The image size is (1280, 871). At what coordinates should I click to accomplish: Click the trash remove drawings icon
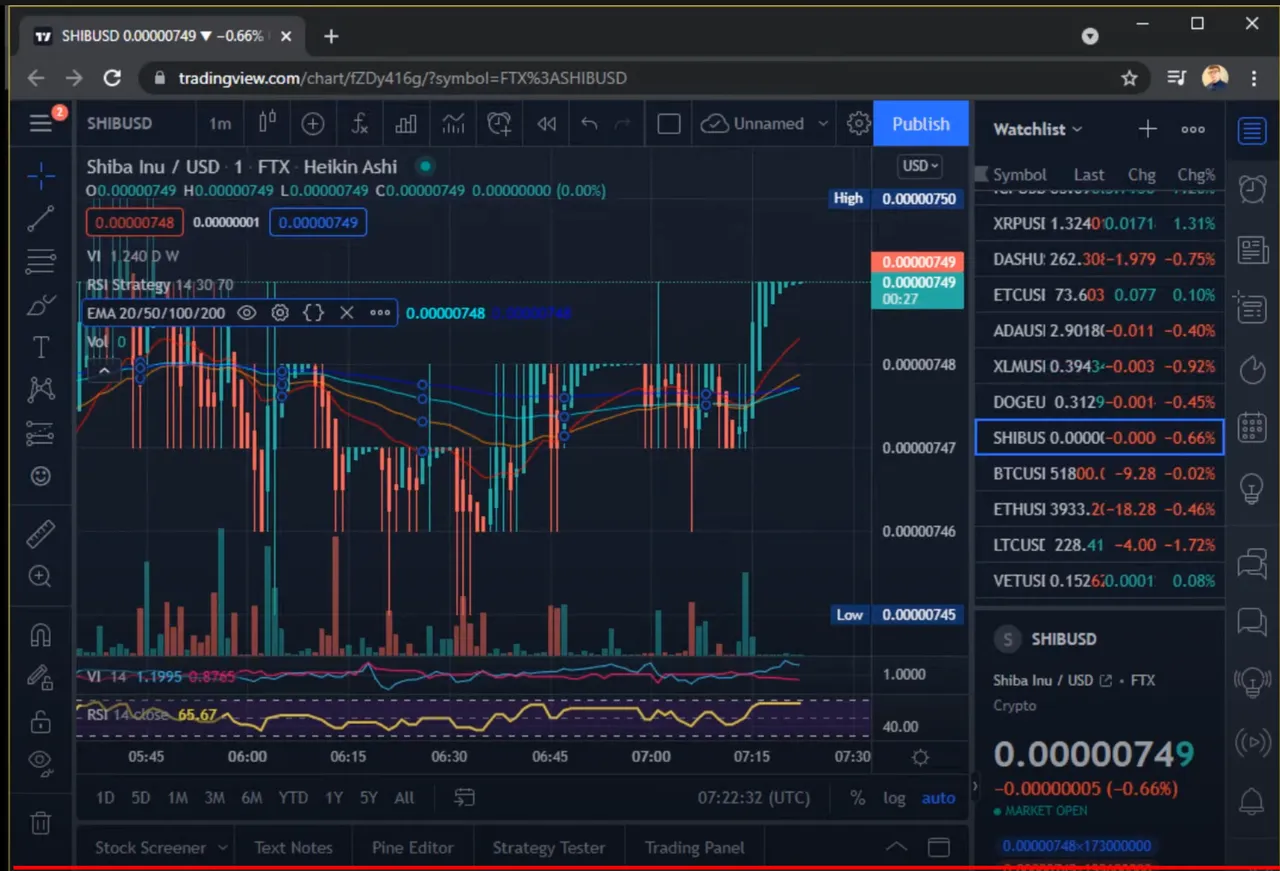[41, 823]
